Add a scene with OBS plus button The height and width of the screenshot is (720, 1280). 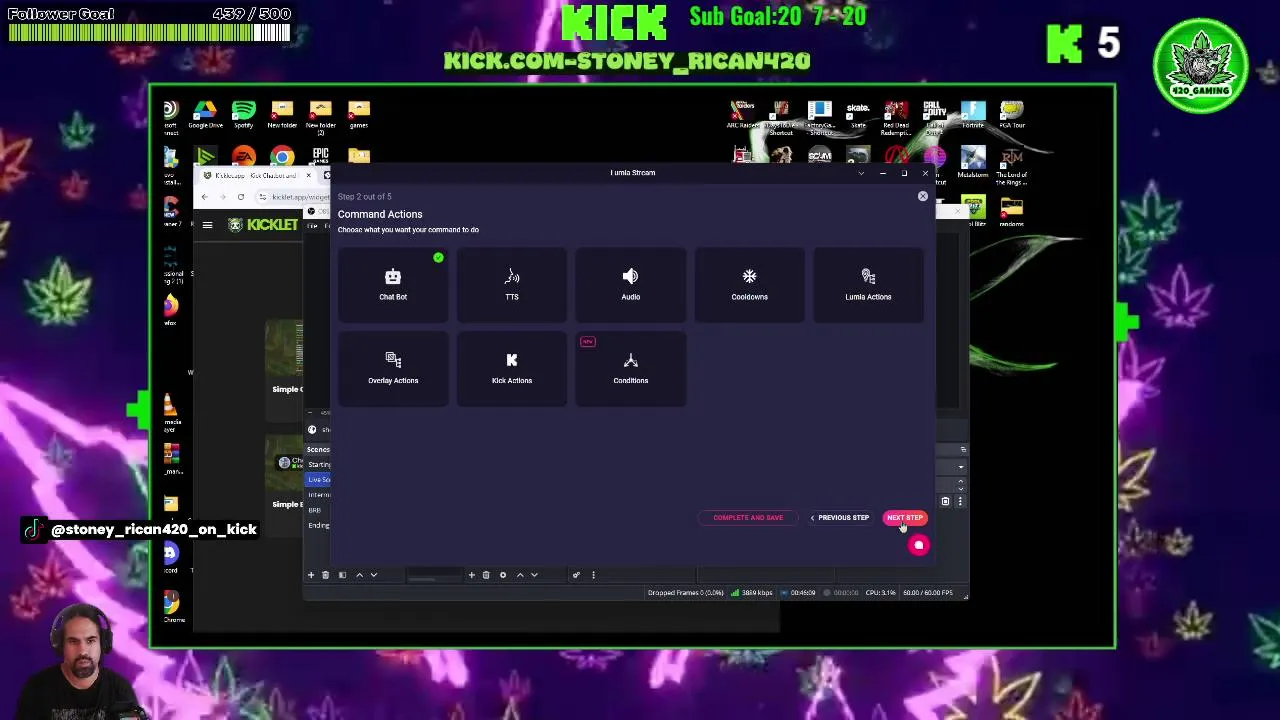[x=311, y=575]
